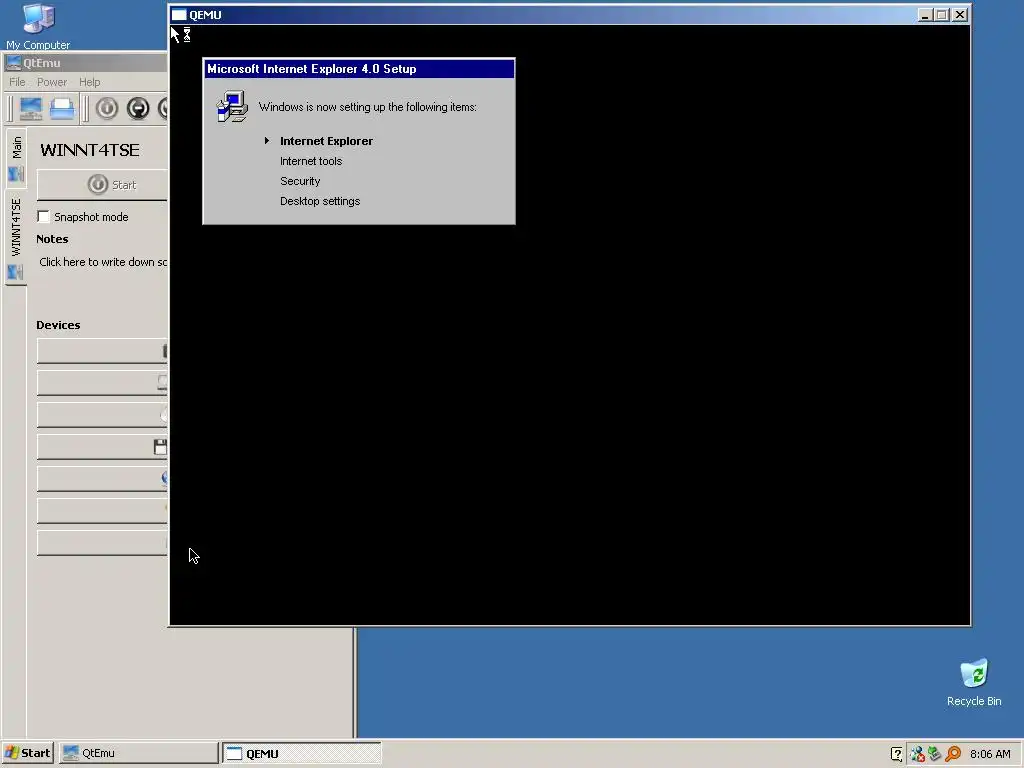Click the dark stop machine icon in QtEmu toolbar
The width and height of the screenshot is (1024, 768).
(138, 108)
